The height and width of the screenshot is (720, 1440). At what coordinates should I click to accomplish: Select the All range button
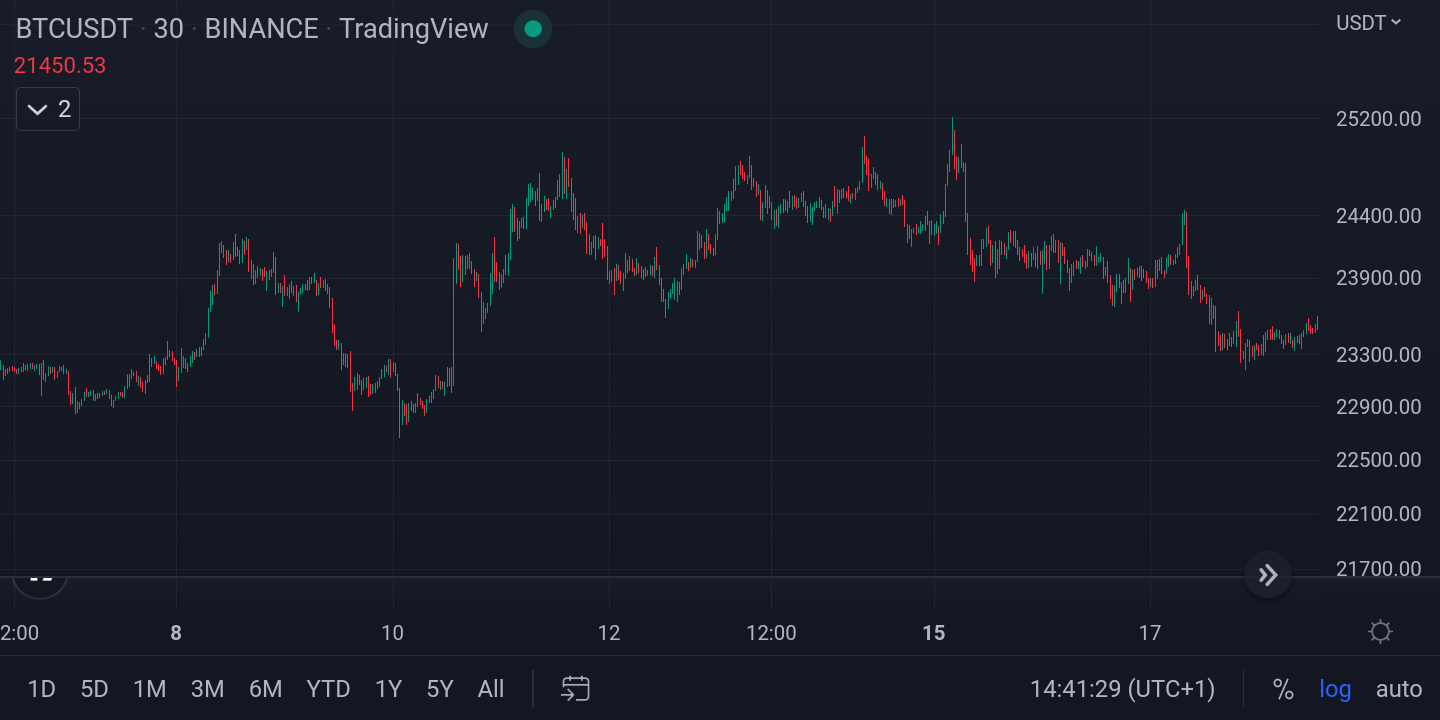[490, 689]
